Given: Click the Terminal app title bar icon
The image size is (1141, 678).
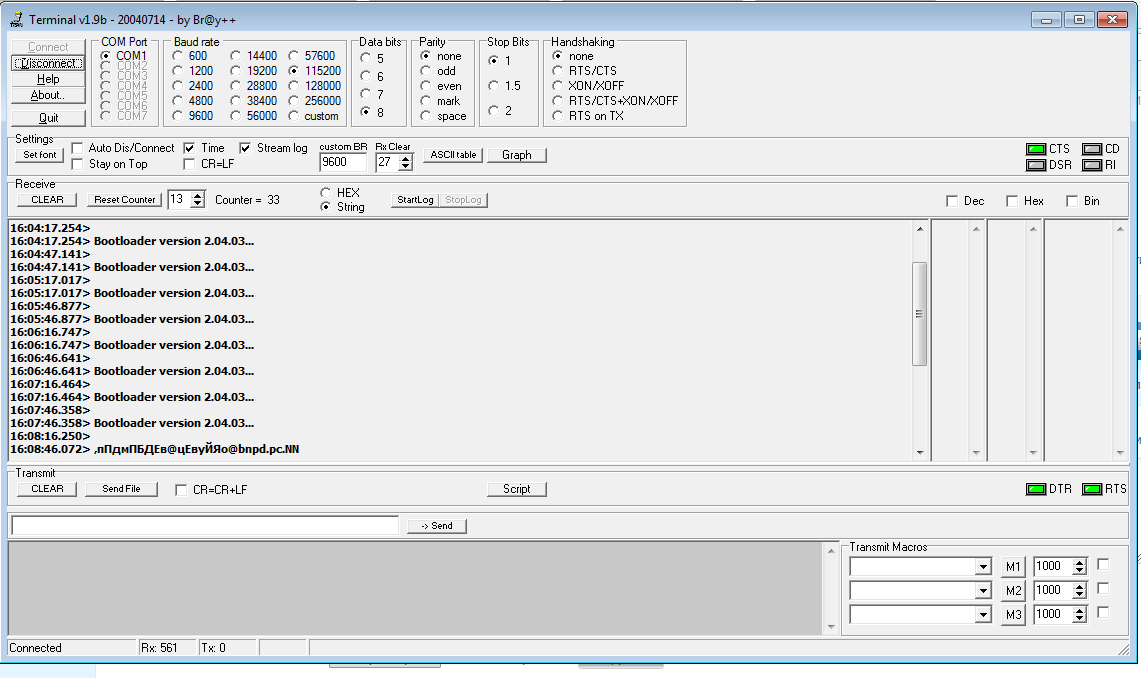Looking at the screenshot, I should [15, 19].
